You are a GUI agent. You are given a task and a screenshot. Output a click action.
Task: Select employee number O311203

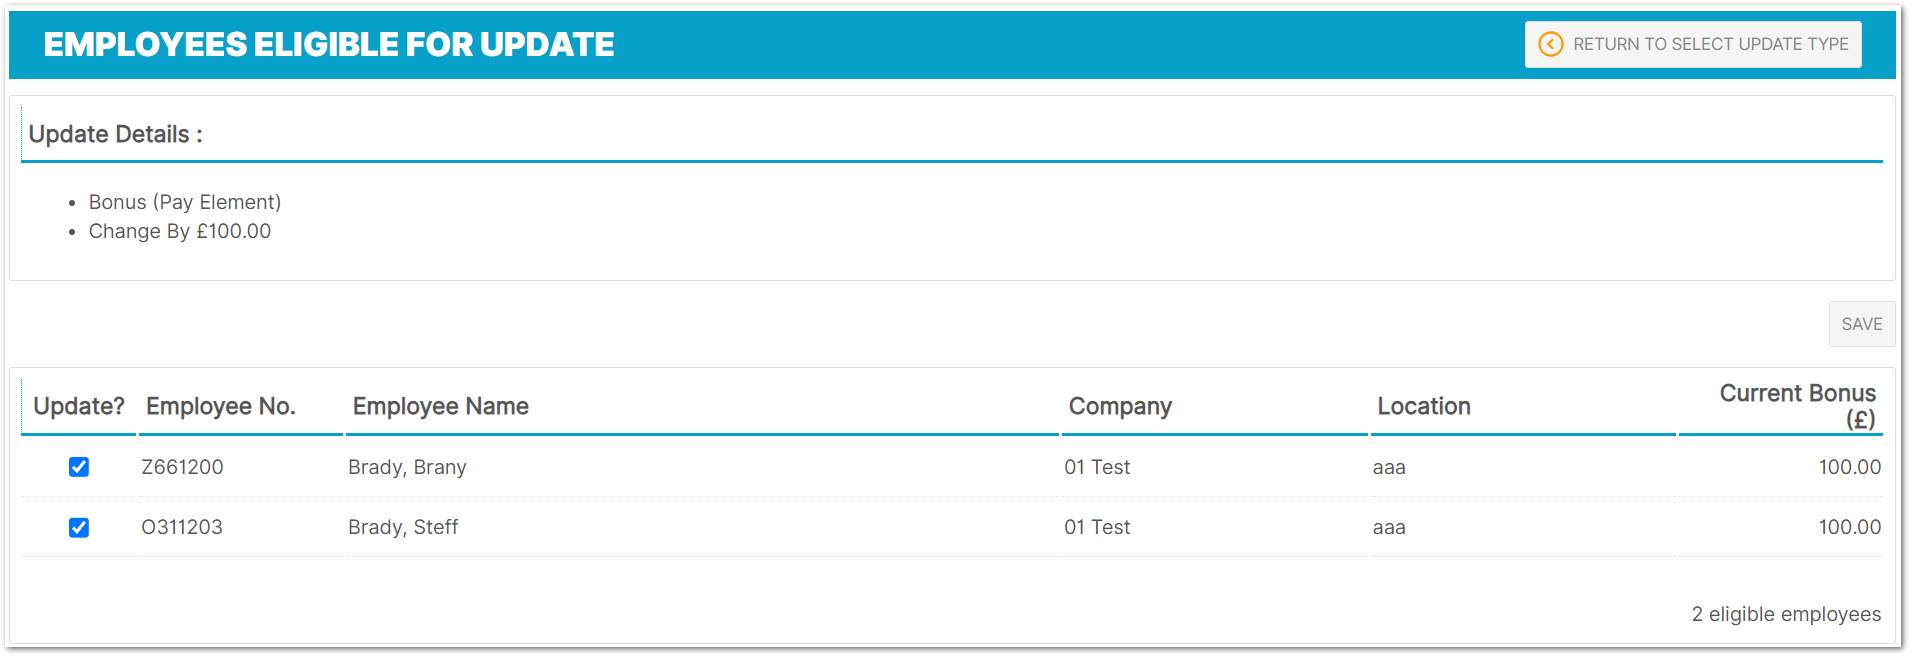click(x=182, y=527)
